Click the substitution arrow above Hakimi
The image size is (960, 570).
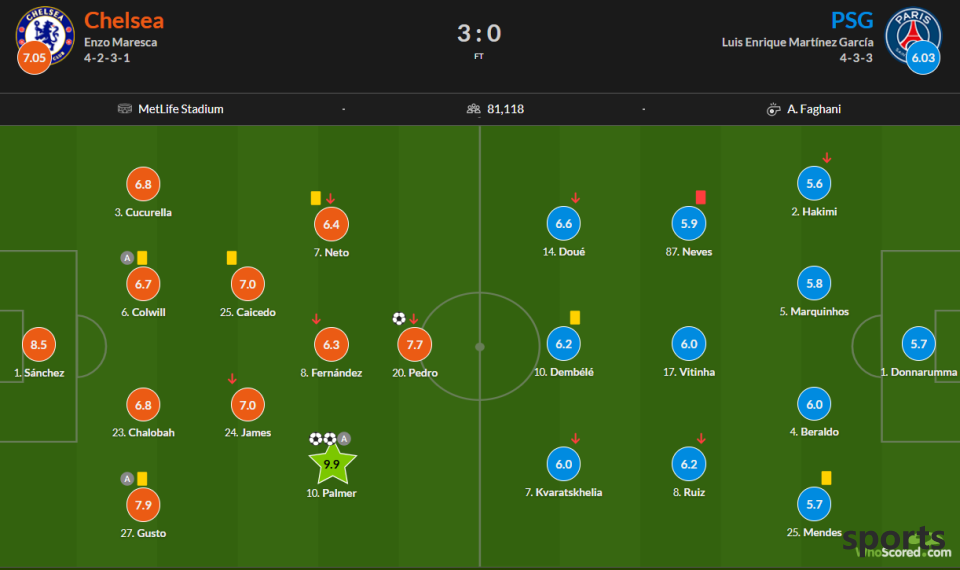point(827,158)
